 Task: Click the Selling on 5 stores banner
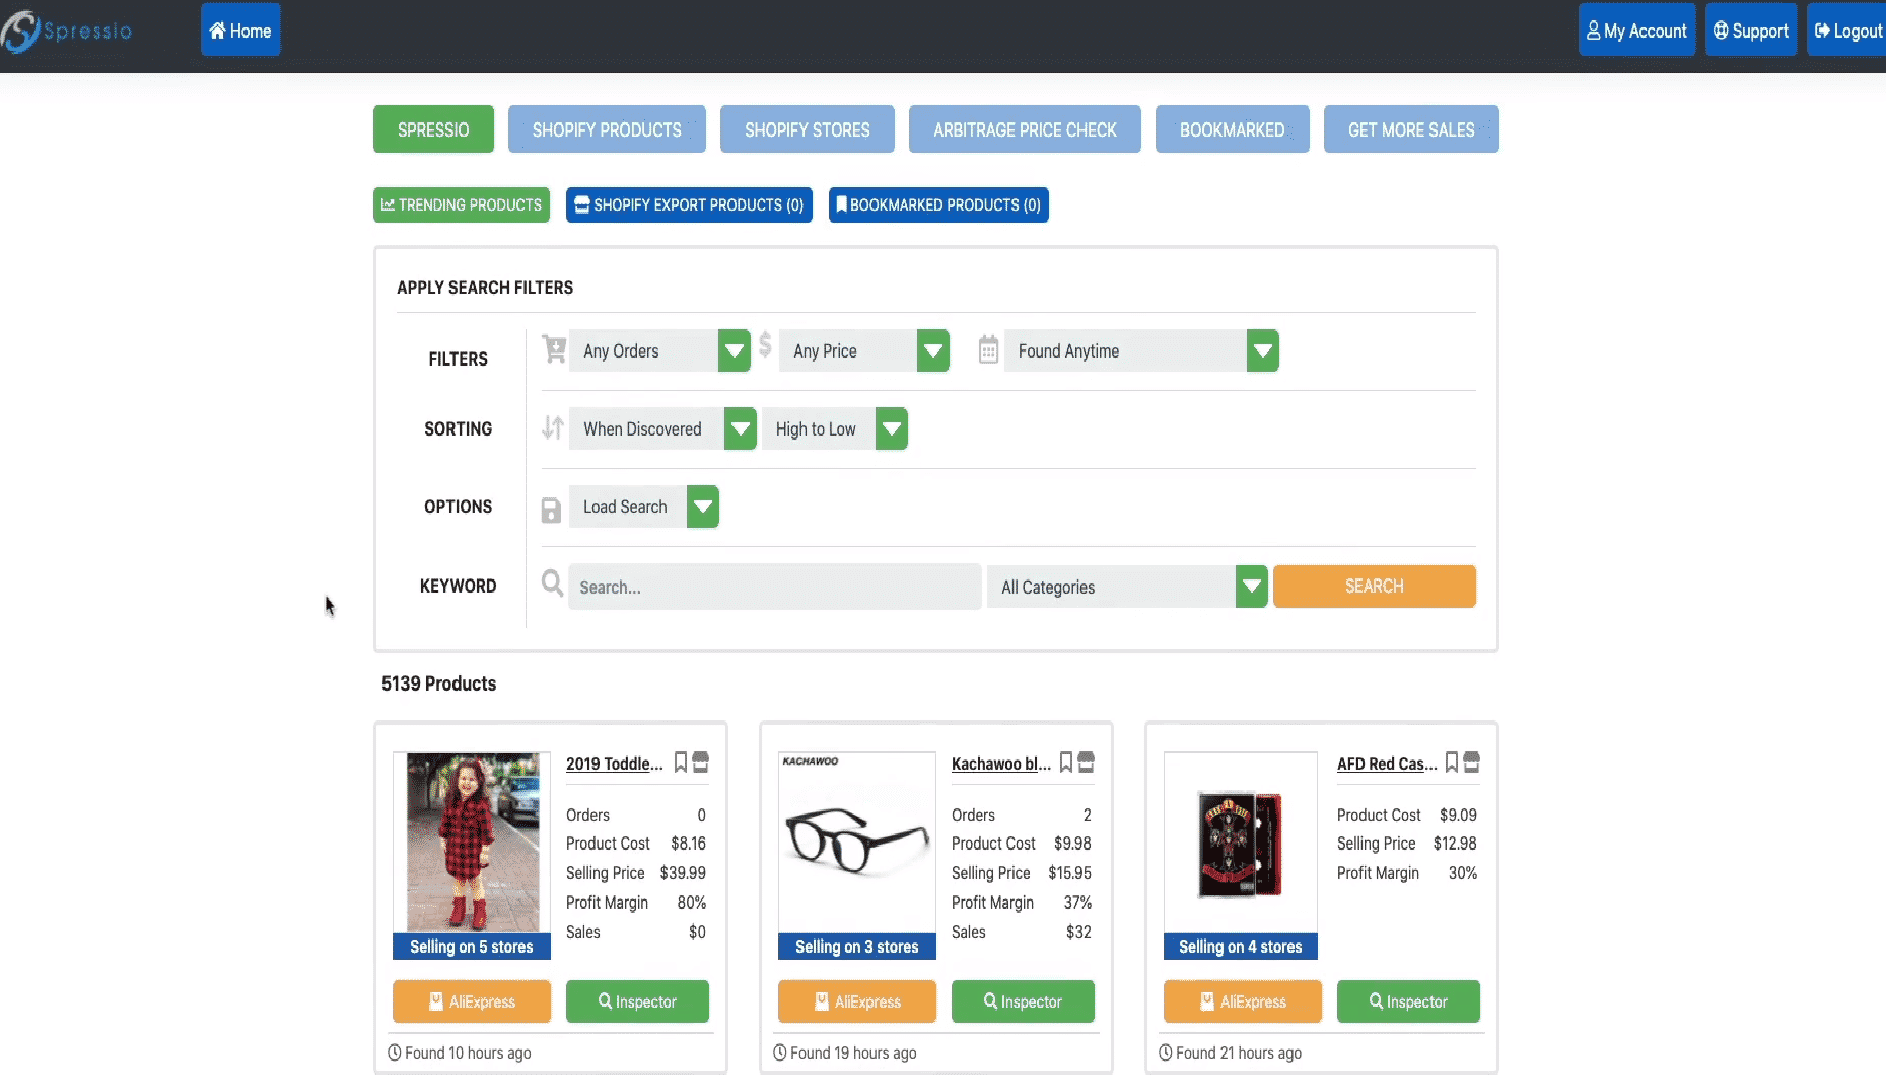pos(472,947)
